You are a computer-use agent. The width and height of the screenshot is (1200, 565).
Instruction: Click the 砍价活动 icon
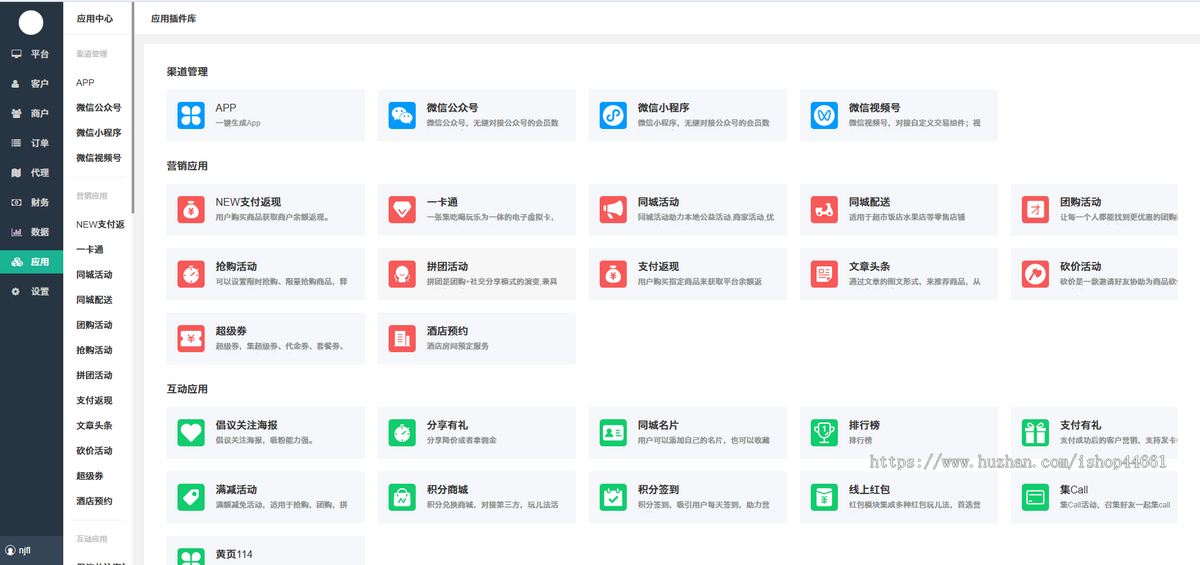[1035, 273]
